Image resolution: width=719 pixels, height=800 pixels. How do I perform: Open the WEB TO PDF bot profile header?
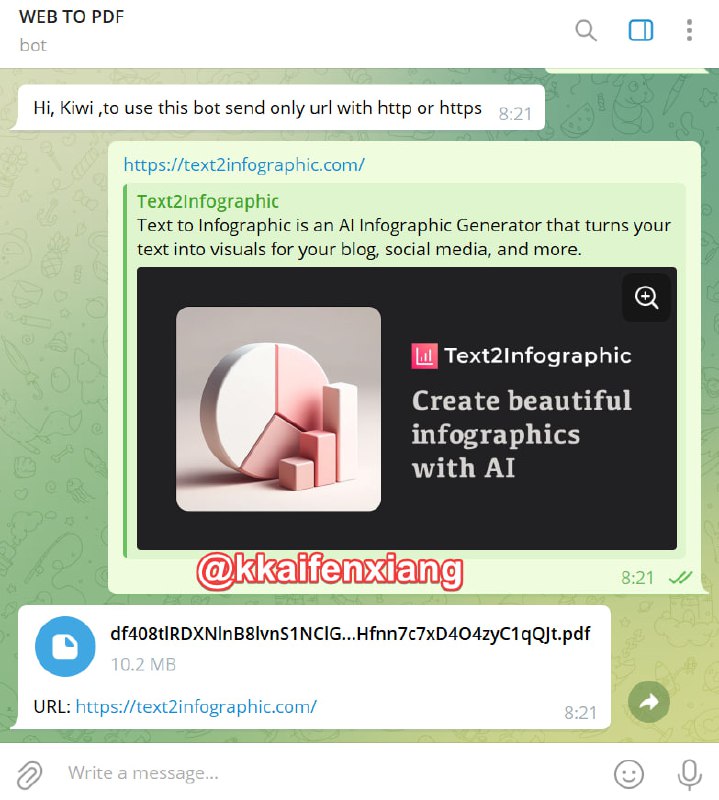tap(71, 31)
